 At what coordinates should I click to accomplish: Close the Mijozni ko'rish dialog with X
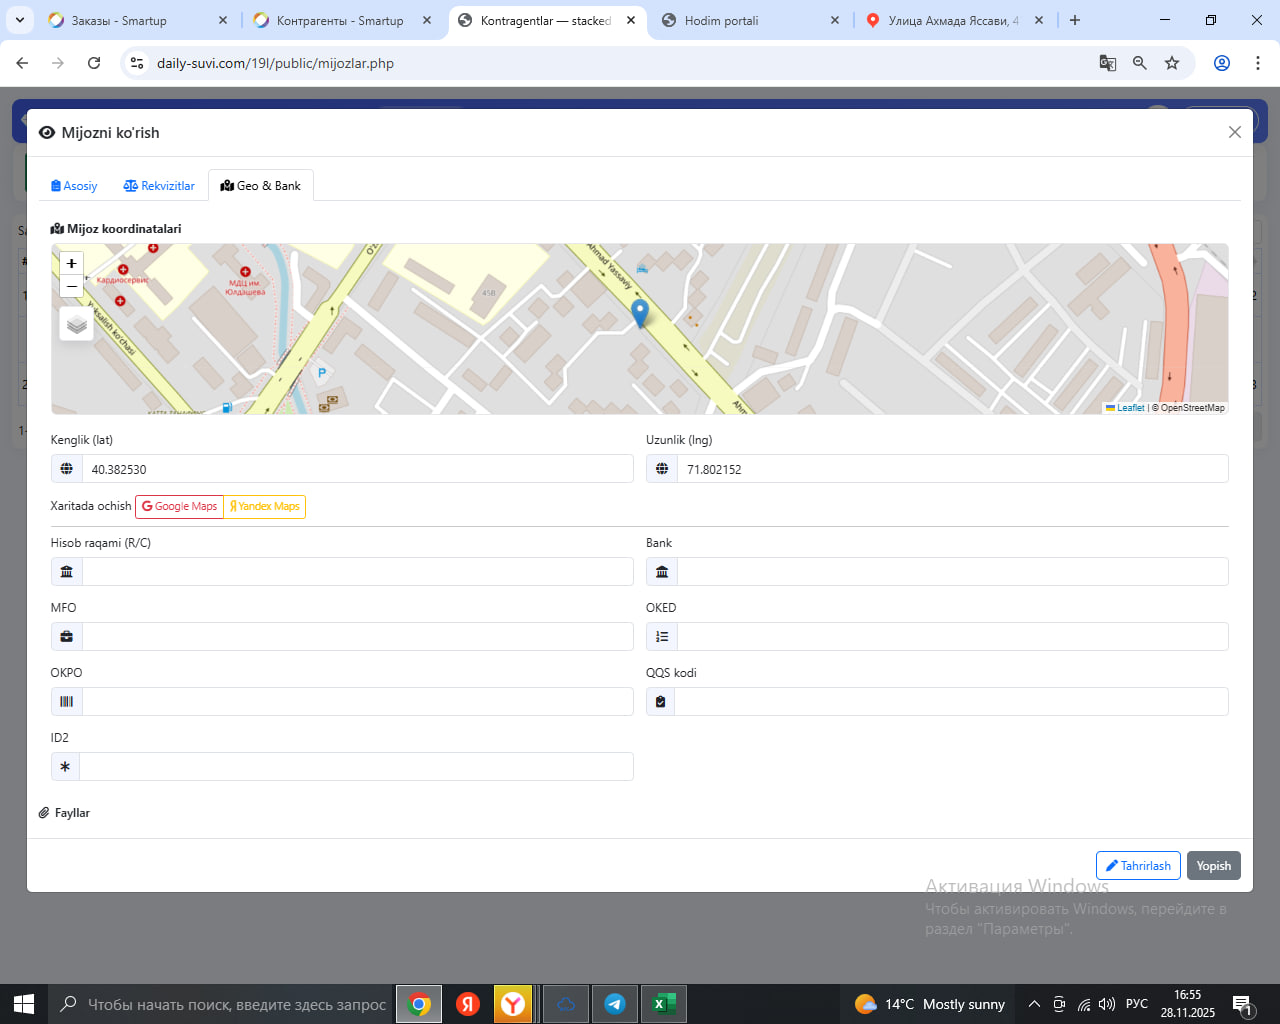(x=1234, y=132)
